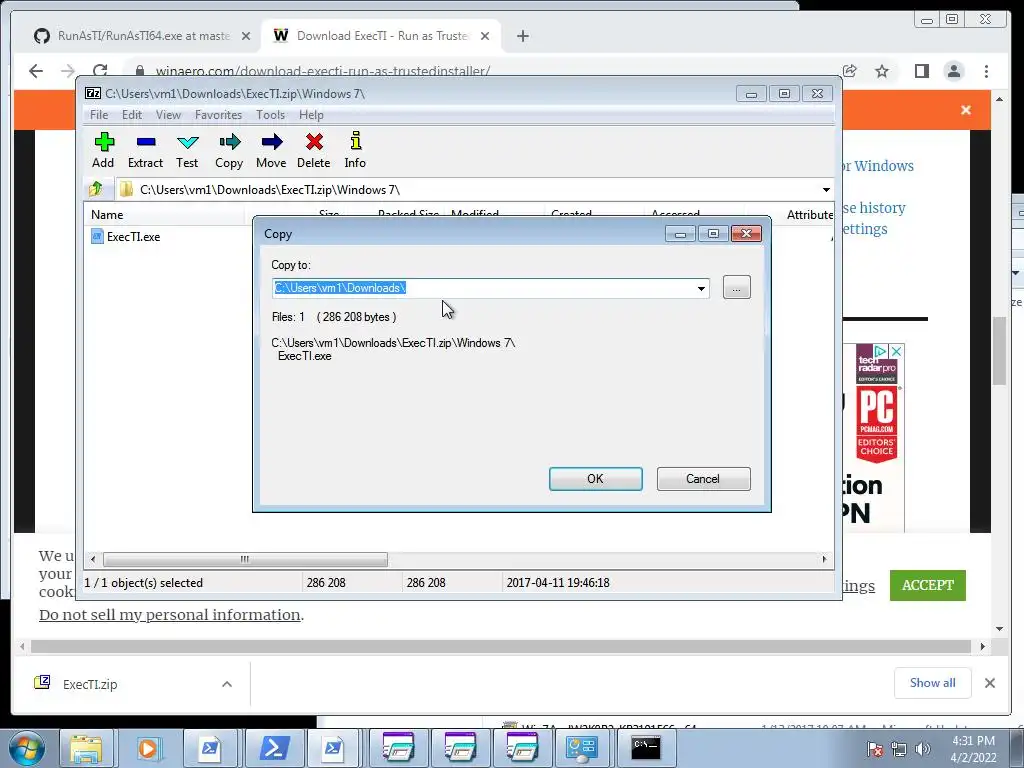Reload the browser page
Image resolution: width=1024 pixels, height=768 pixels.
coord(100,71)
